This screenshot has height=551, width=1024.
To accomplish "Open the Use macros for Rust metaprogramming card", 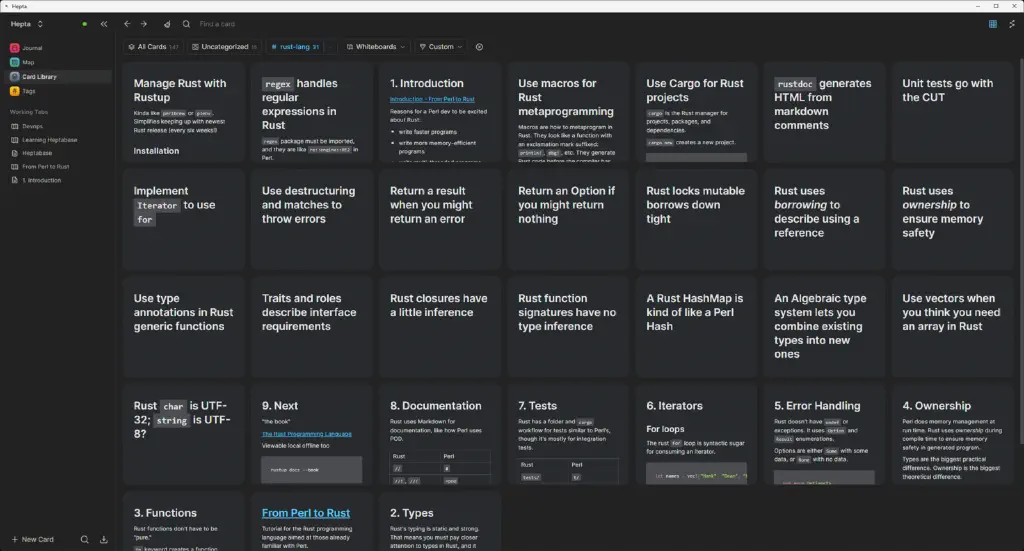I will pyautogui.click(x=568, y=112).
